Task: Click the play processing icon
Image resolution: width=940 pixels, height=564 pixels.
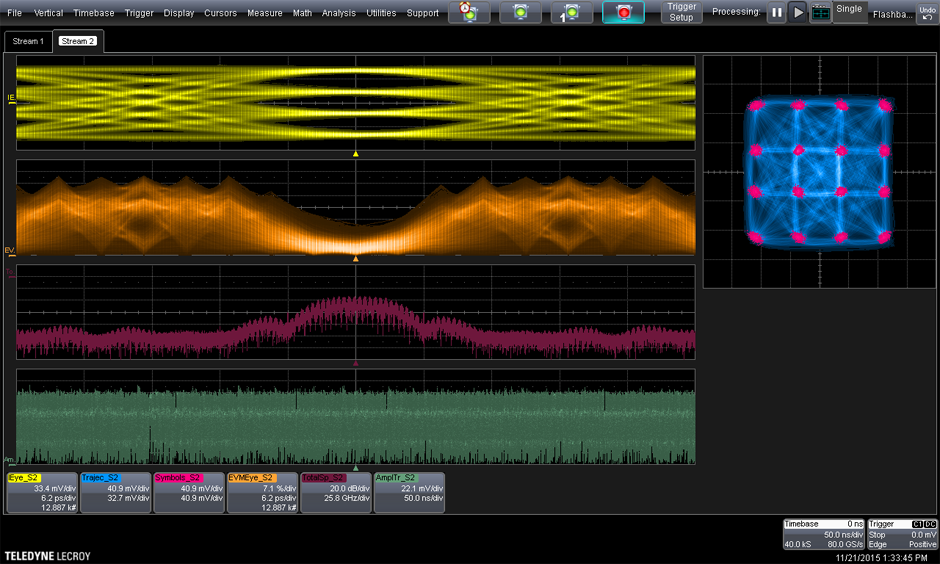Action: pyautogui.click(x=798, y=13)
